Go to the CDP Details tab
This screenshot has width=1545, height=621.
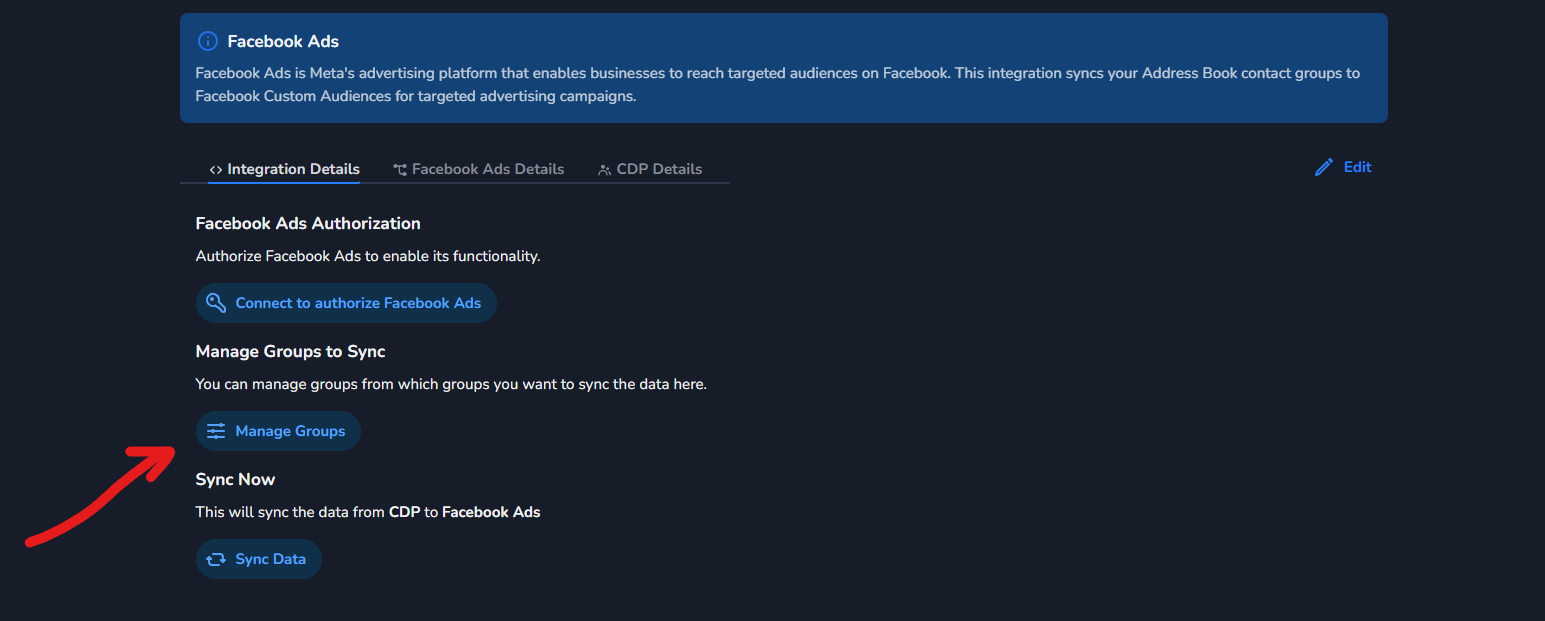659,169
